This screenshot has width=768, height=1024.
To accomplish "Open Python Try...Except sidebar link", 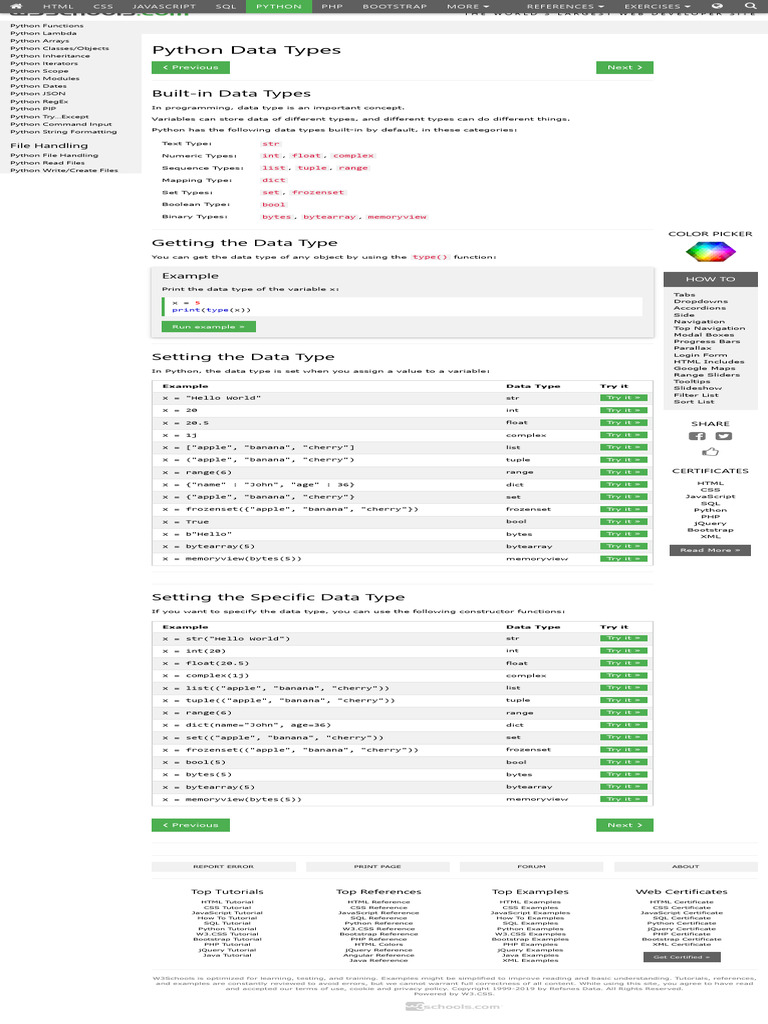I will [50, 116].
